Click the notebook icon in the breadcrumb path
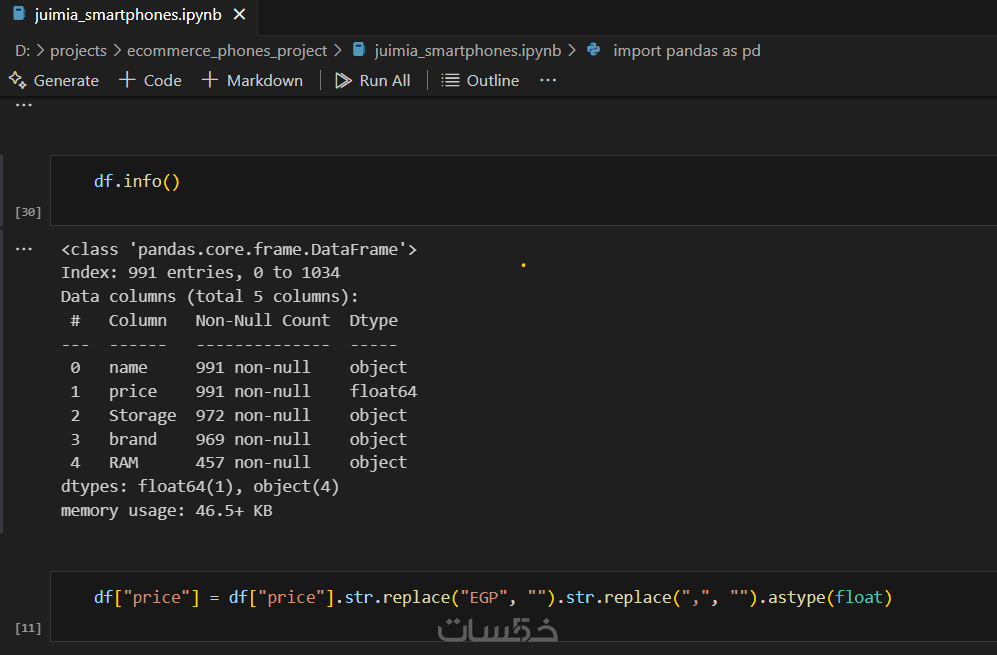 point(359,50)
